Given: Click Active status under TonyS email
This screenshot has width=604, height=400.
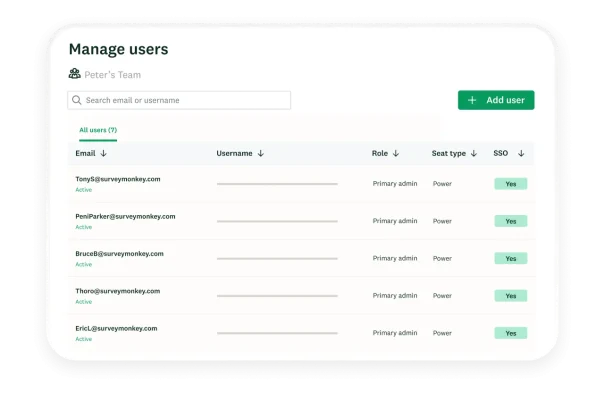Looking at the screenshot, I should pos(84,190).
